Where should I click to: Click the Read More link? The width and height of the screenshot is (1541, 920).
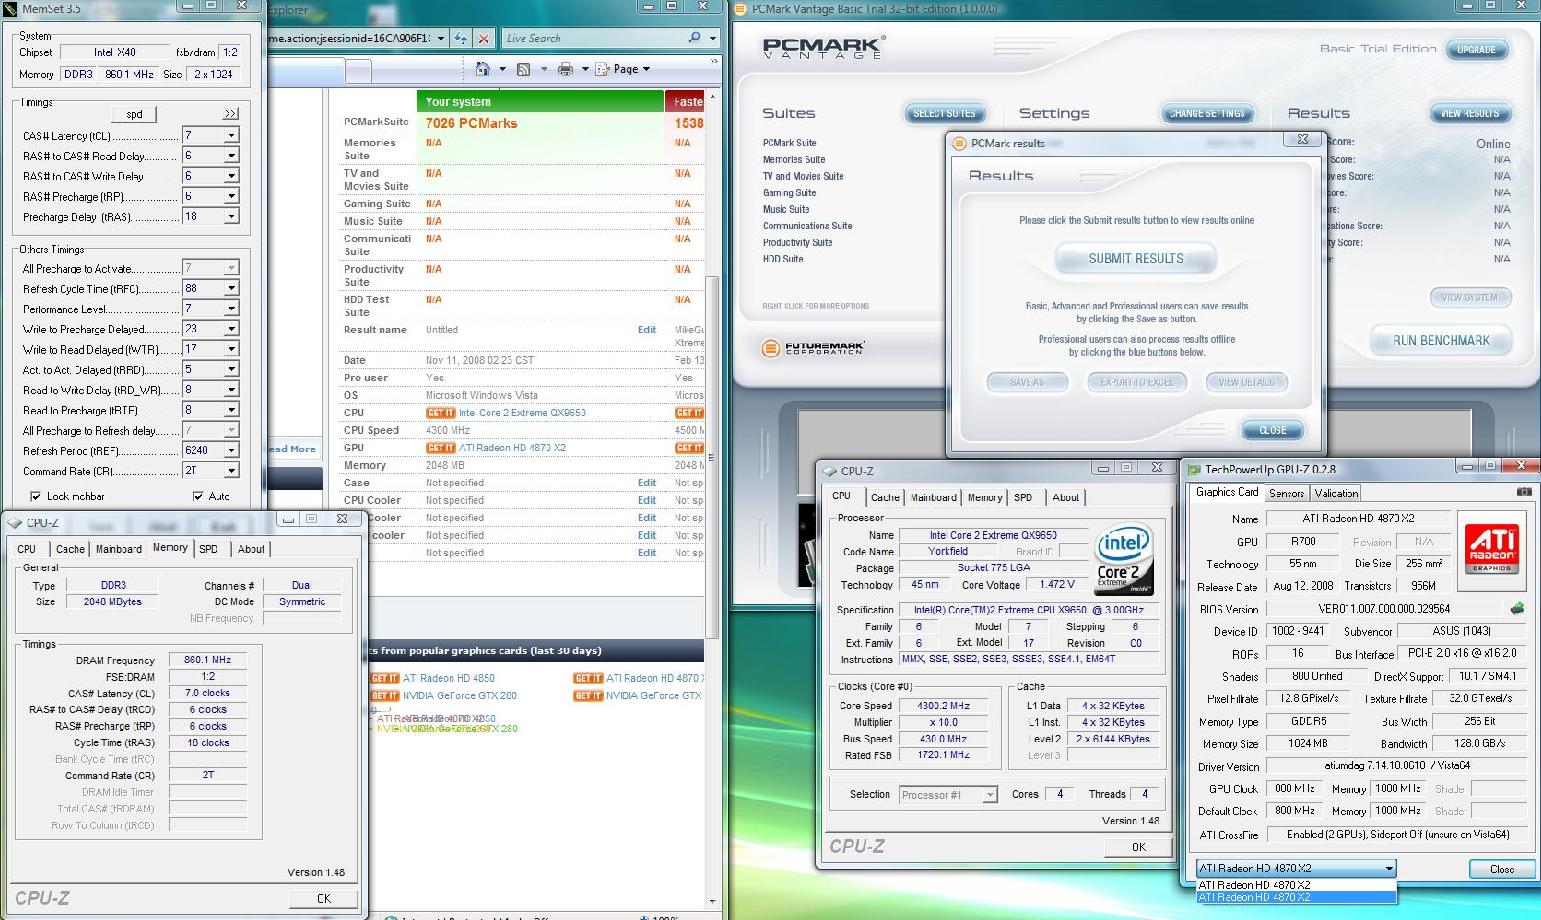click(291, 449)
